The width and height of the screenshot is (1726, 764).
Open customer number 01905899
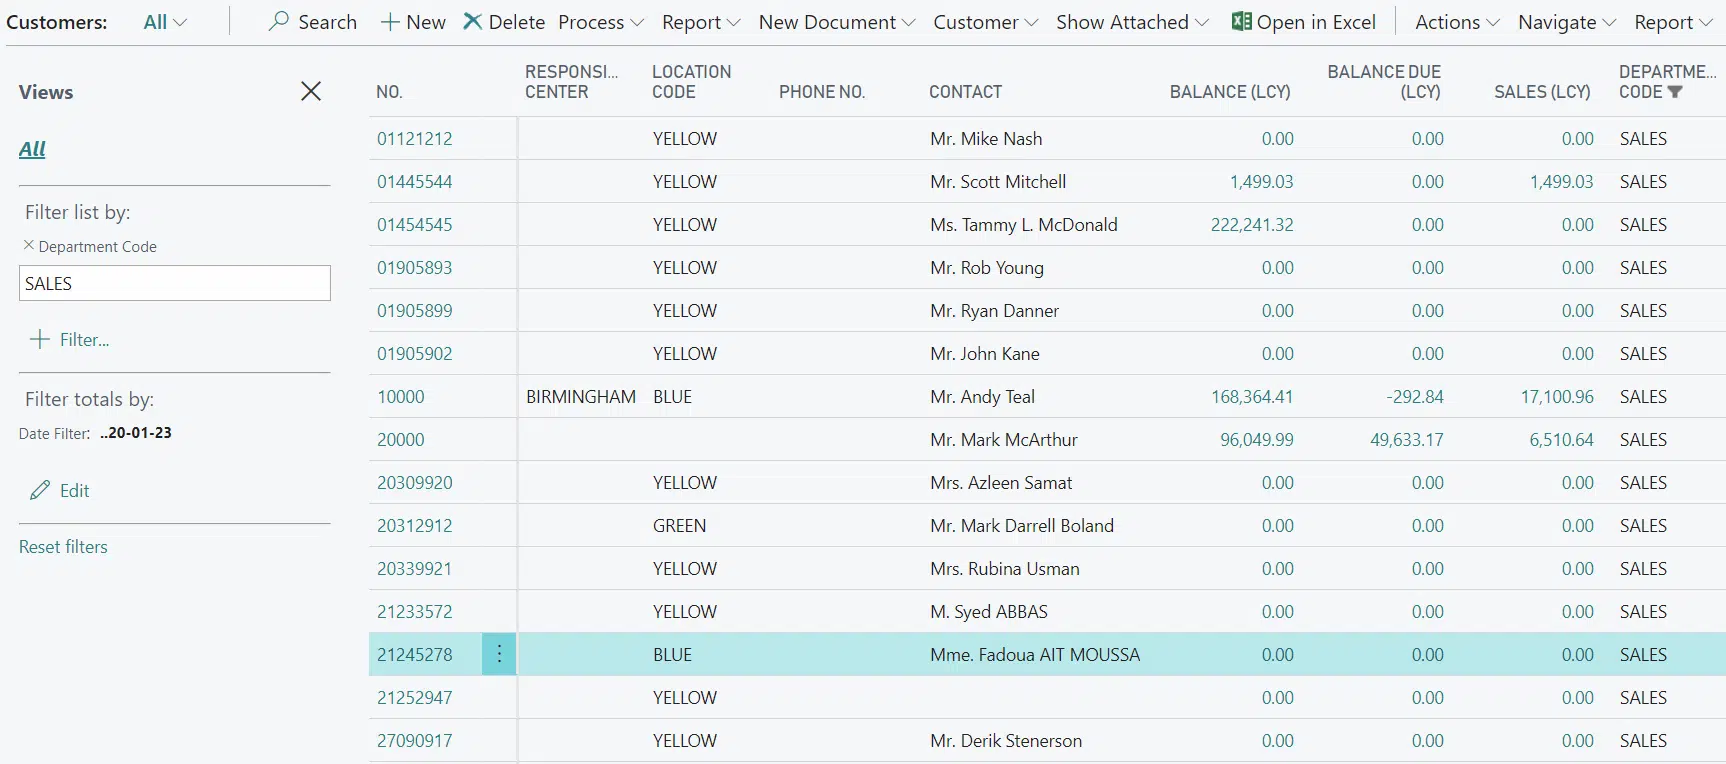pos(415,311)
